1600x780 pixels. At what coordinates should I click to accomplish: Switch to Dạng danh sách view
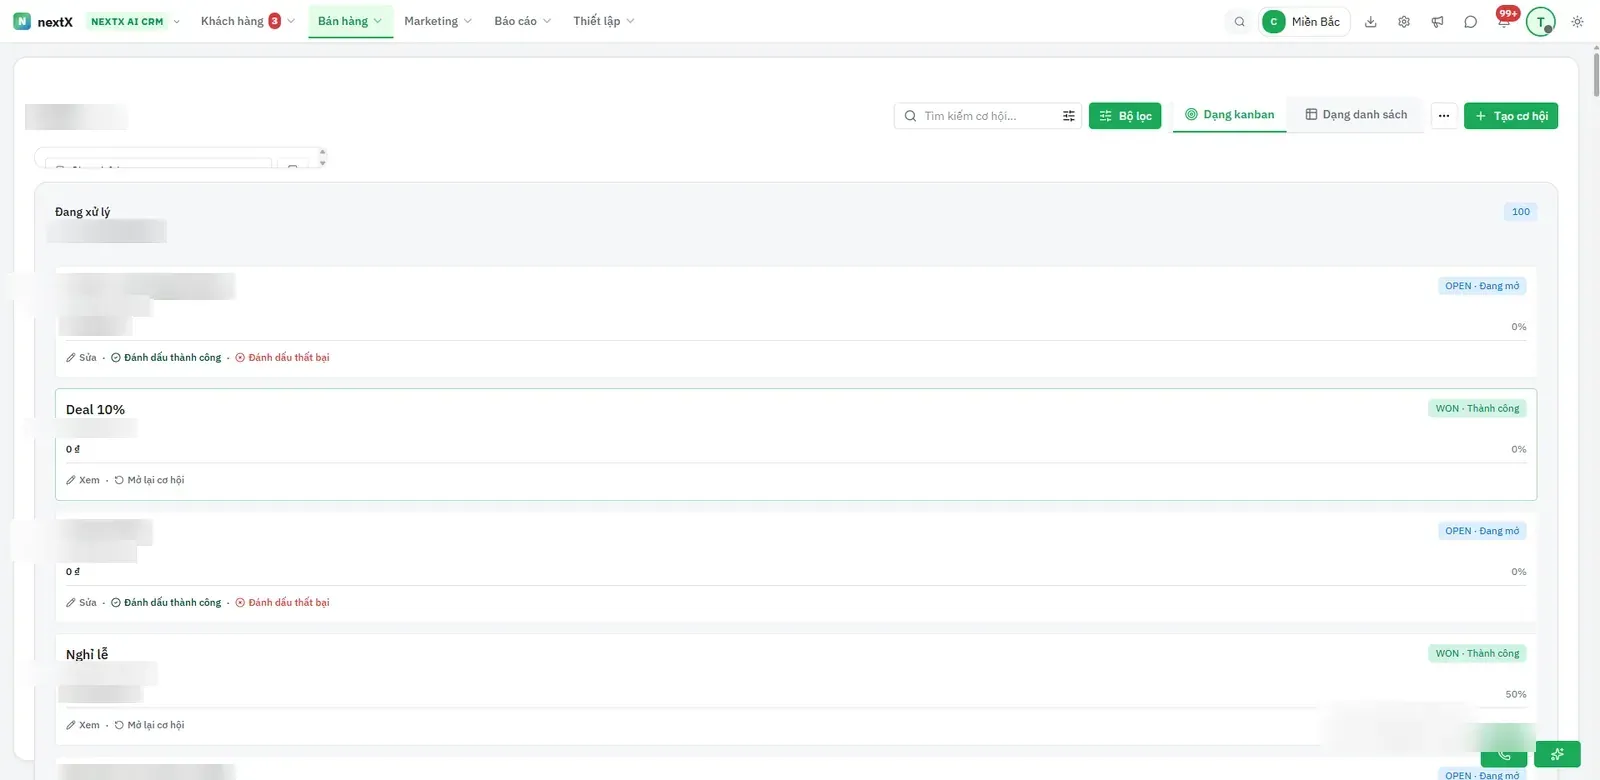pyautogui.click(x=1356, y=115)
